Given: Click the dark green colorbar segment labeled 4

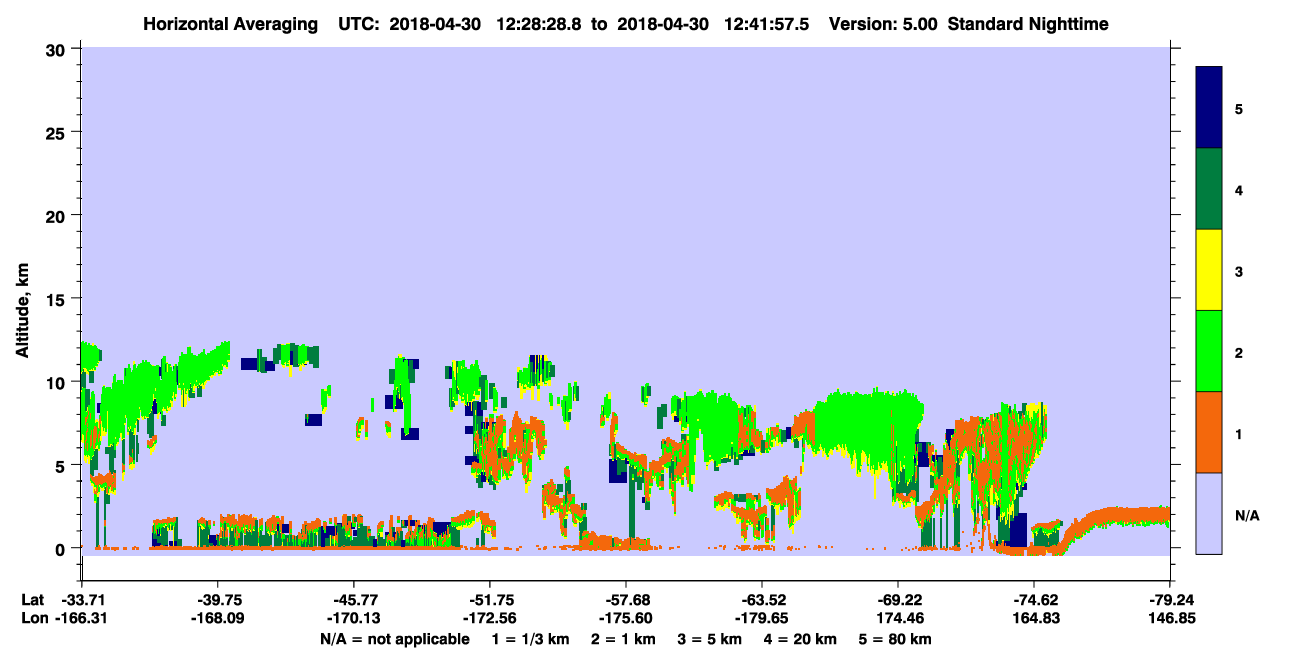Looking at the screenshot, I should (1209, 189).
